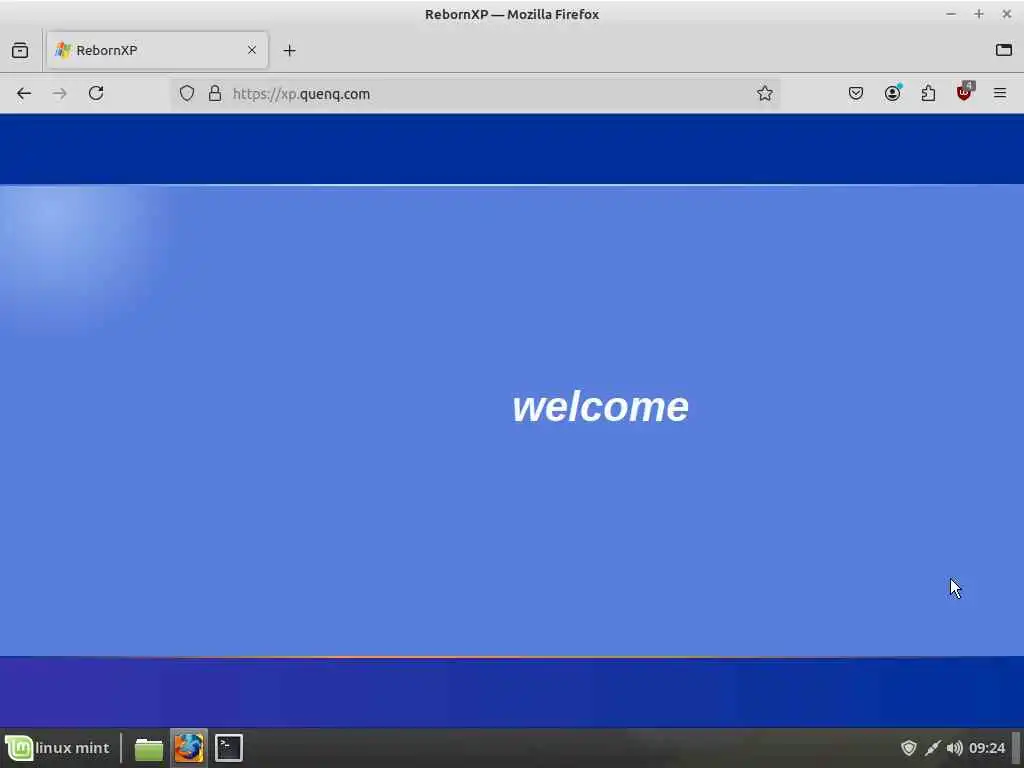The height and width of the screenshot is (768, 1024).
Task: Maximize the Firefox window
Action: point(978,14)
